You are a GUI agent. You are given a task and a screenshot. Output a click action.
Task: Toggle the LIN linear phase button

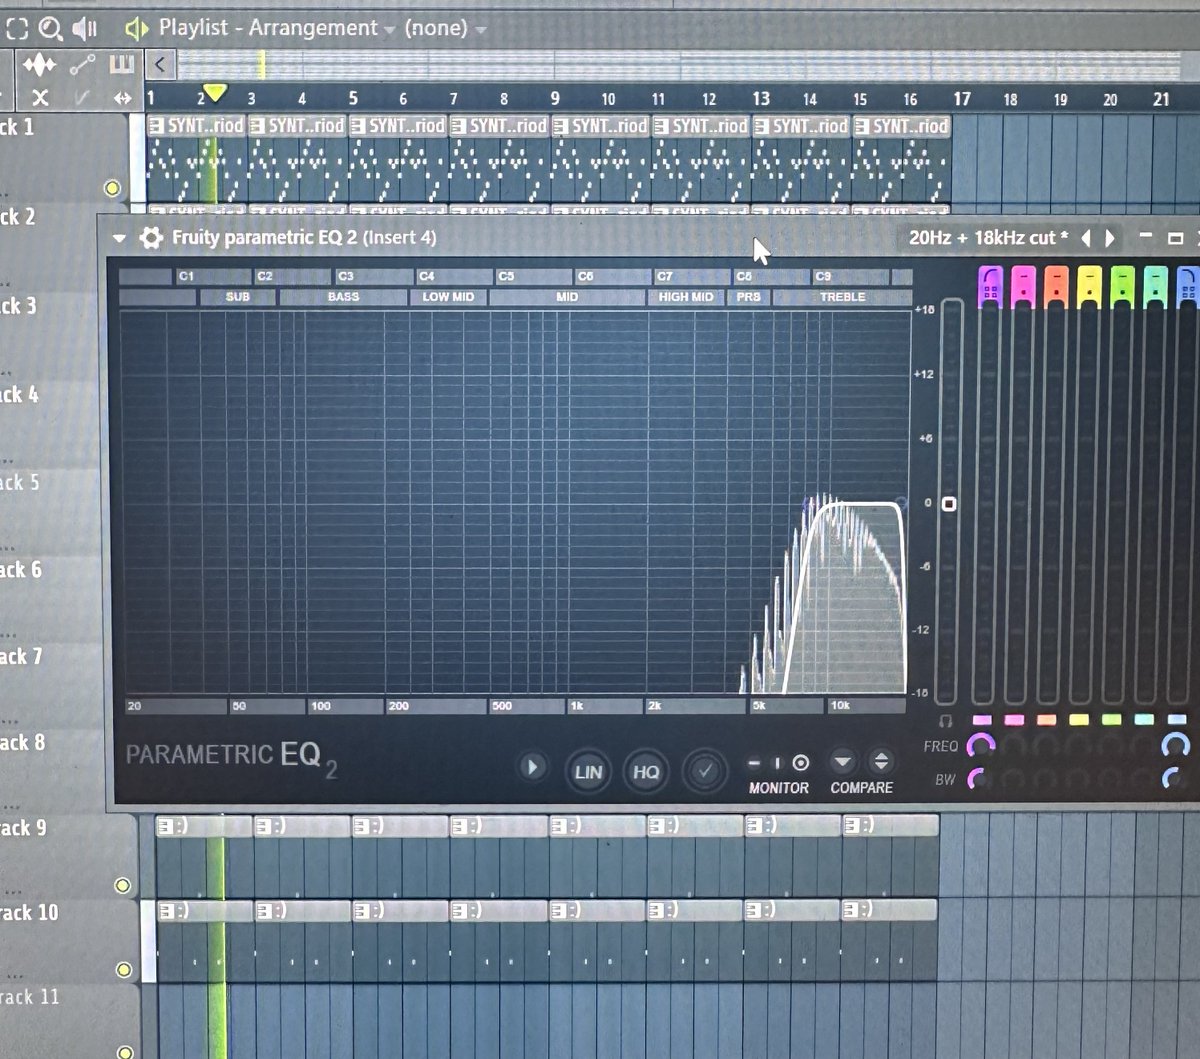point(588,771)
